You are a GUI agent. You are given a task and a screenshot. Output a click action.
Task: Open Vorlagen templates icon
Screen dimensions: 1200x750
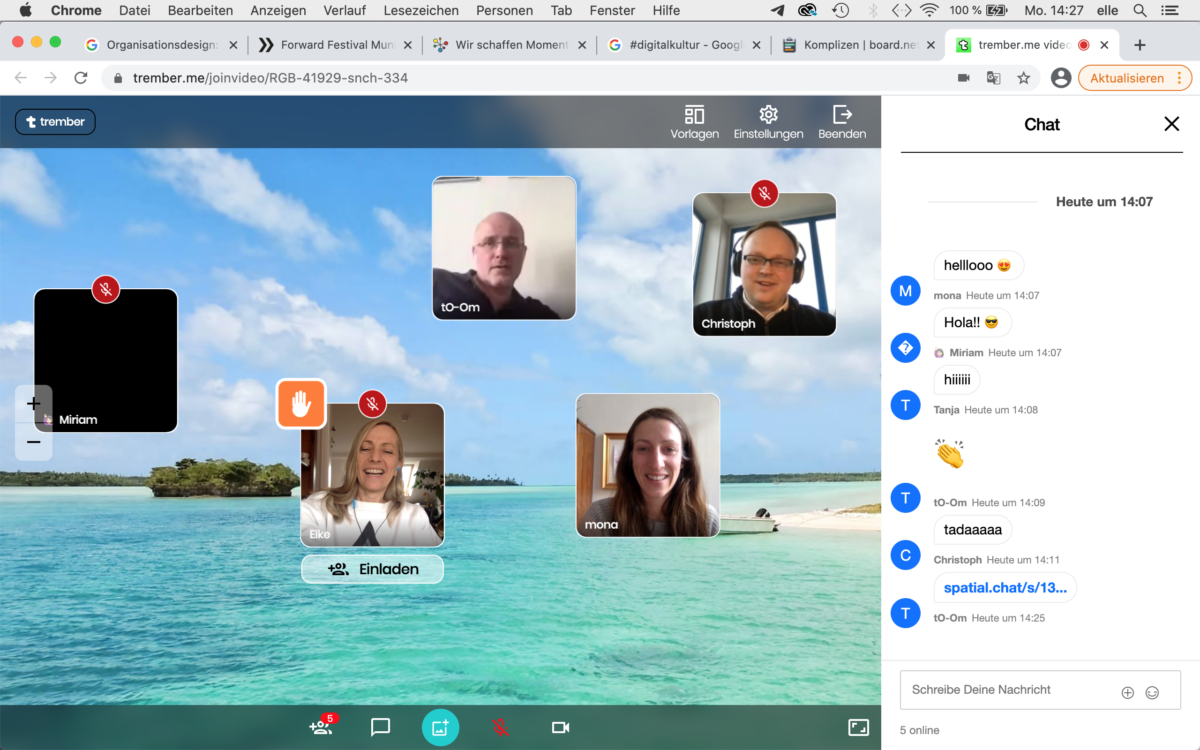[x=694, y=115]
